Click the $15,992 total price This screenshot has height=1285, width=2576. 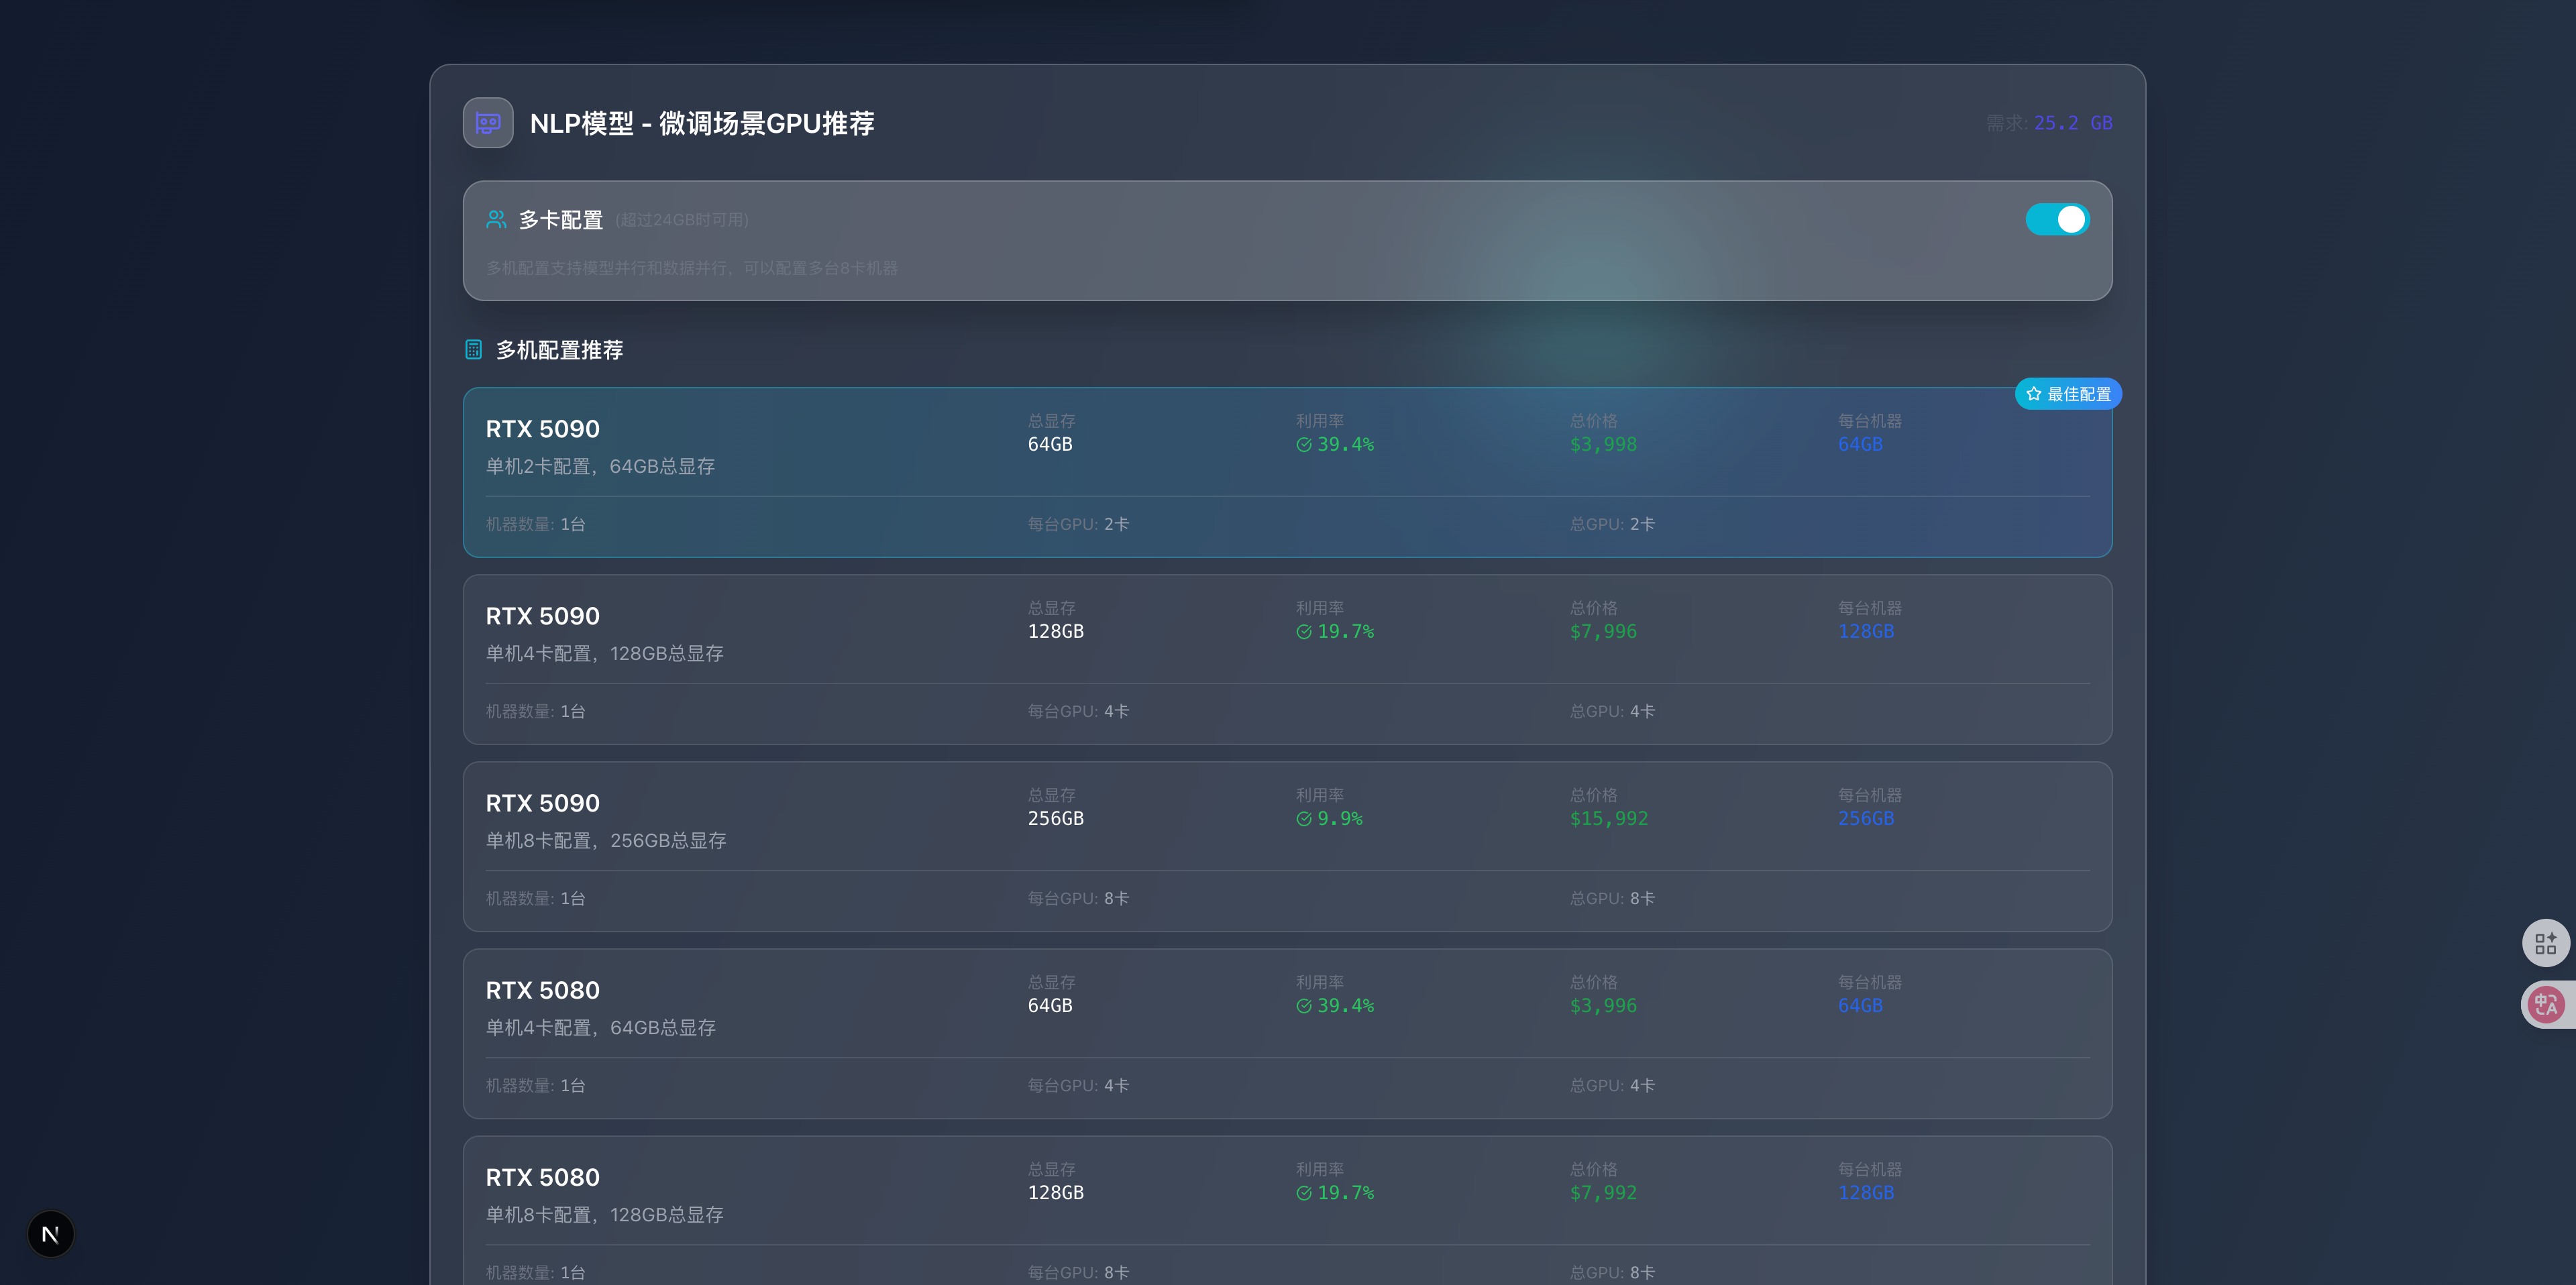[1609, 818]
